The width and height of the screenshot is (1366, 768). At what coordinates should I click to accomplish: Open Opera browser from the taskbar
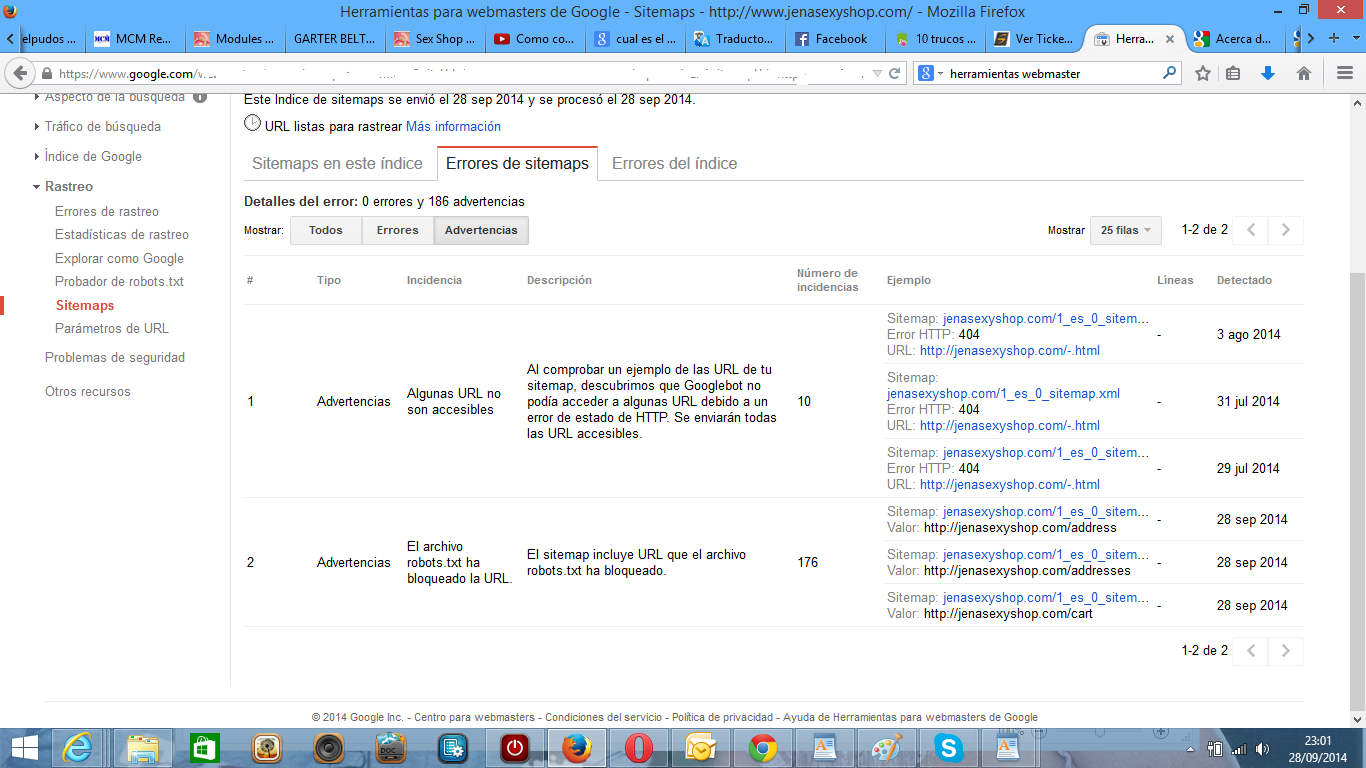[639, 748]
